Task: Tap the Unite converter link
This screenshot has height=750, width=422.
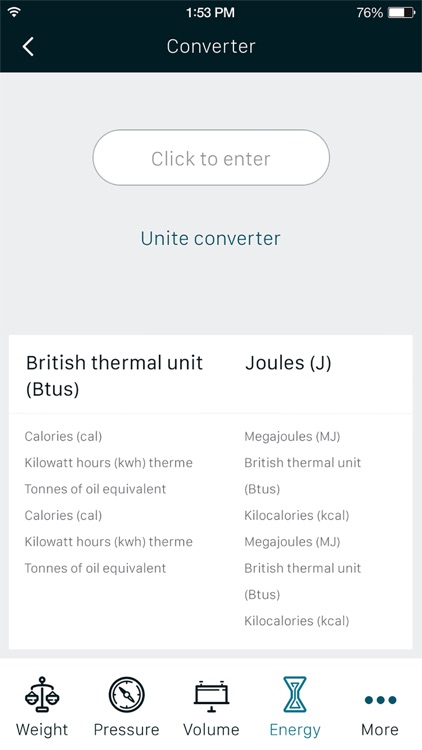Action: 211,238
